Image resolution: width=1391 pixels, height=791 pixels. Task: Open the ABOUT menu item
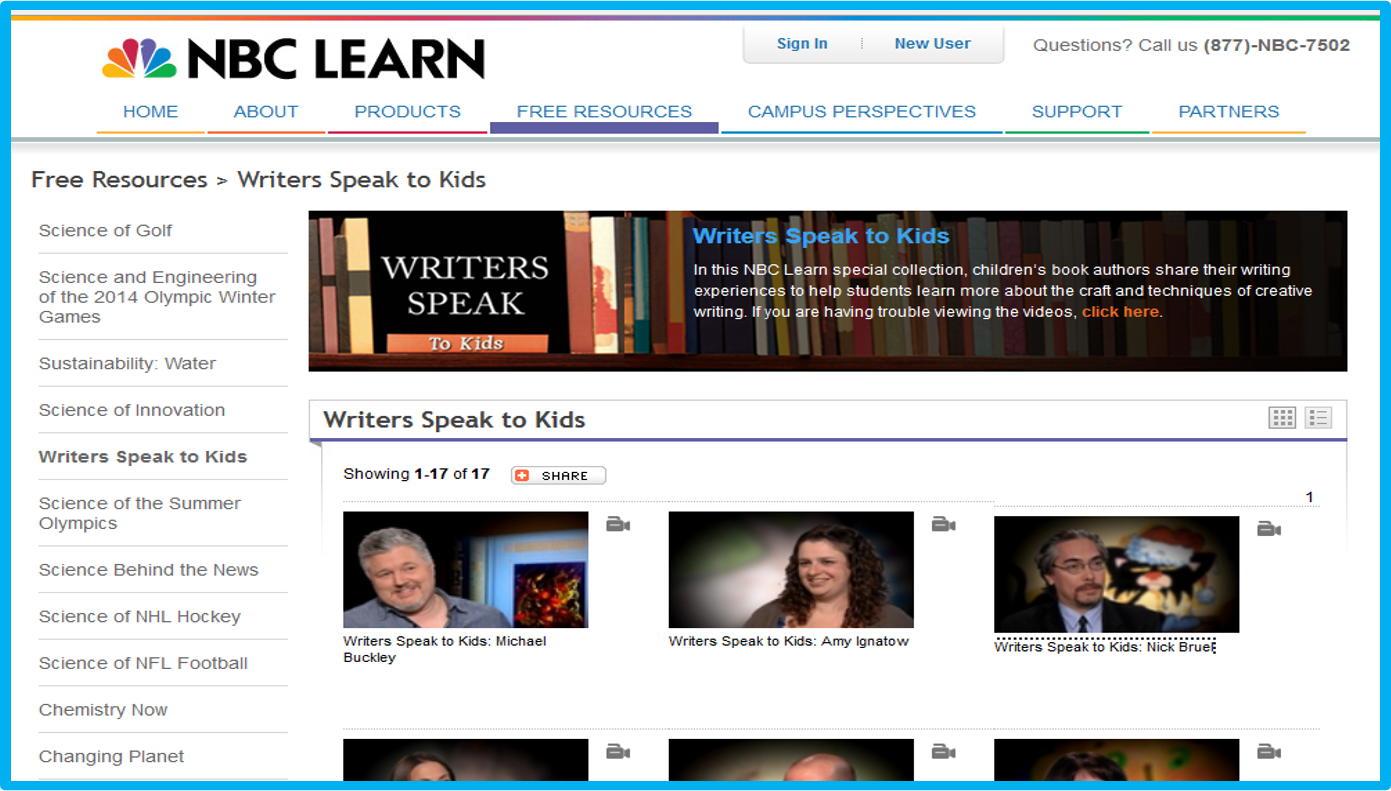(x=266, y=112)
